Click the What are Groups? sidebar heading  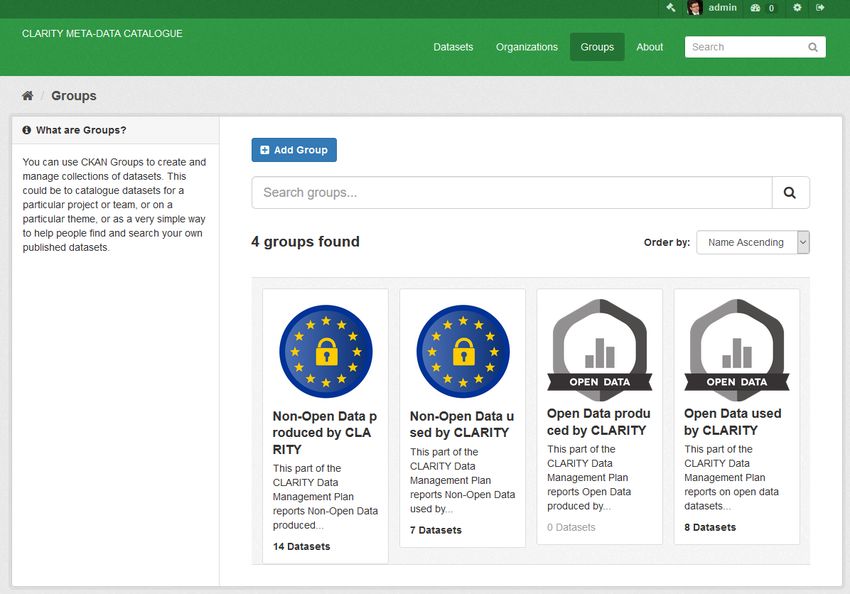(x=81, y=130)
